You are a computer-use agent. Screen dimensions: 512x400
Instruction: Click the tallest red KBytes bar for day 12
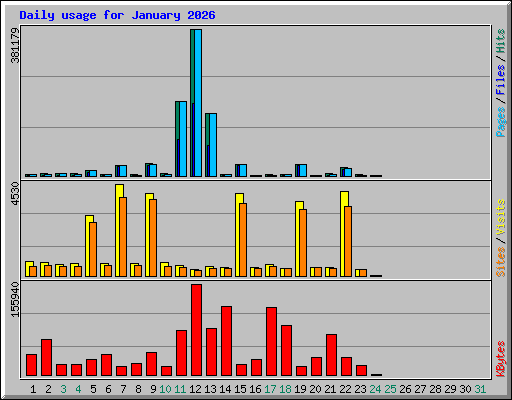tap(196, 330)
